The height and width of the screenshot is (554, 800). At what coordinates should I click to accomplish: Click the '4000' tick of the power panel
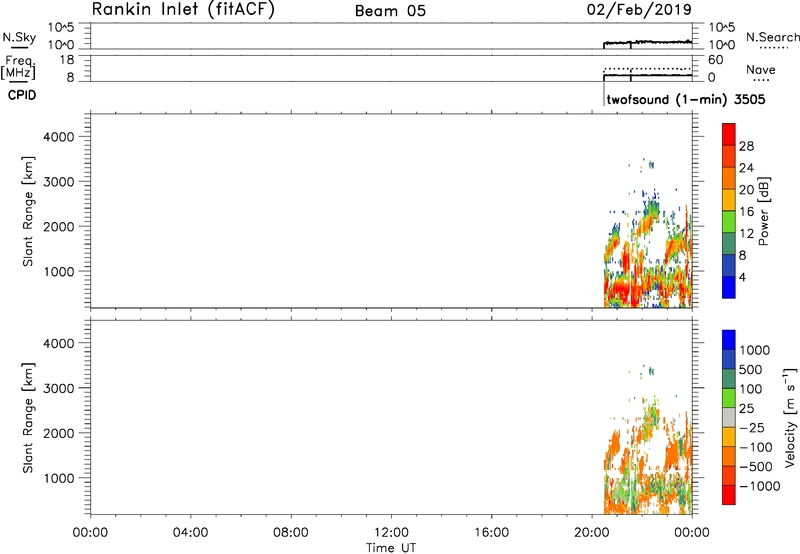(59, 137)
